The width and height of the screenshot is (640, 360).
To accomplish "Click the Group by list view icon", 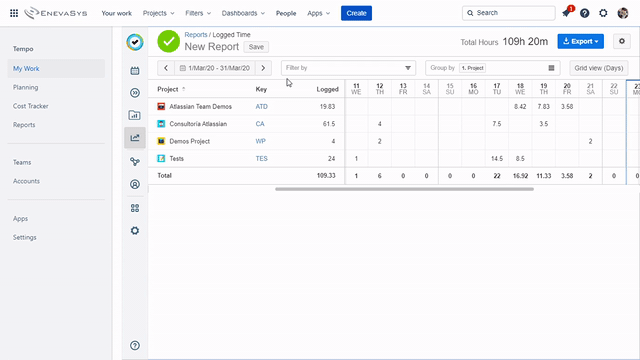I will 551,68.
